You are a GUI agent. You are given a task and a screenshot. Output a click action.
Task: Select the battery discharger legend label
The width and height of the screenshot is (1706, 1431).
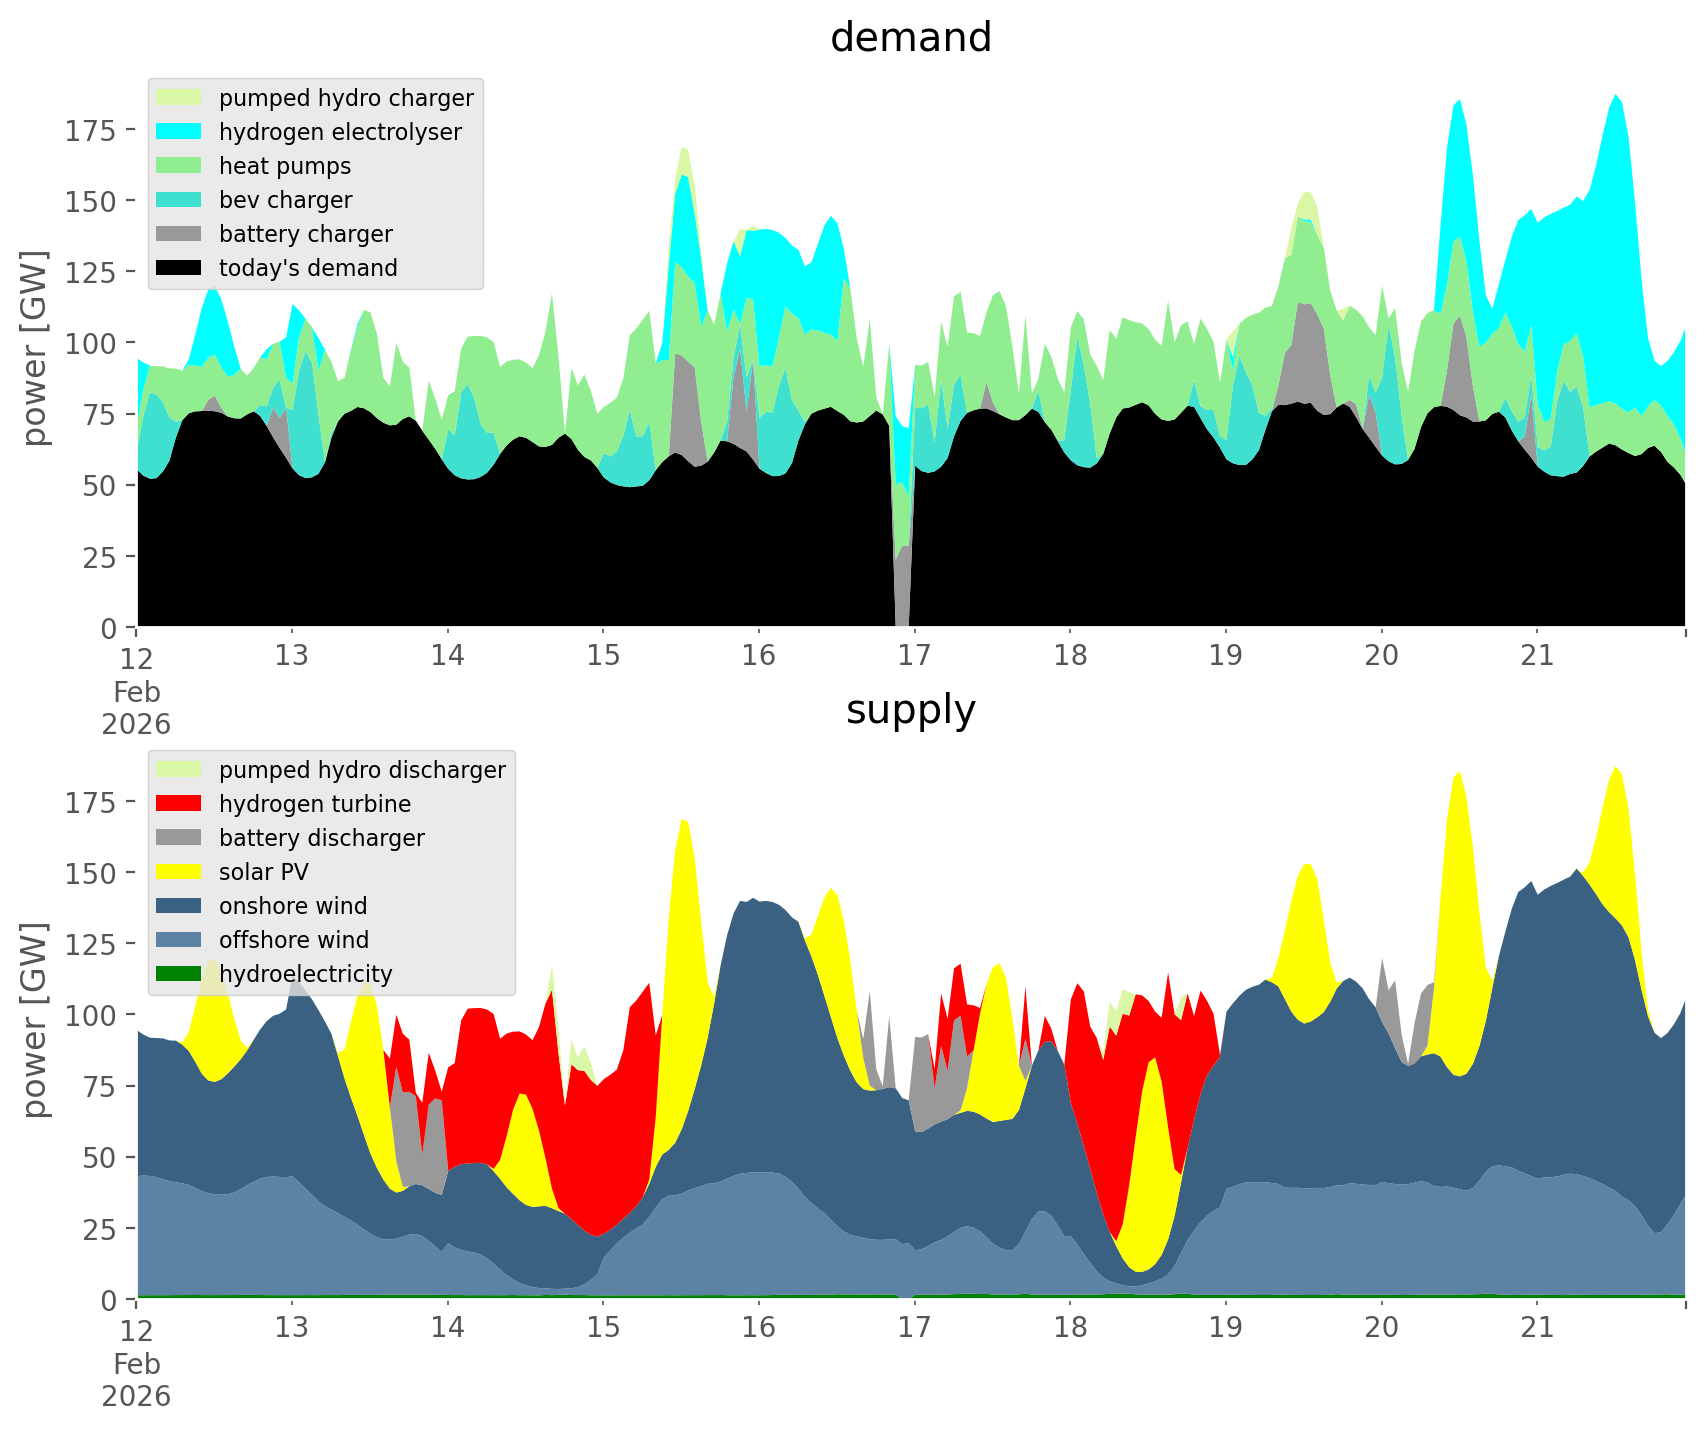[321, 838]
